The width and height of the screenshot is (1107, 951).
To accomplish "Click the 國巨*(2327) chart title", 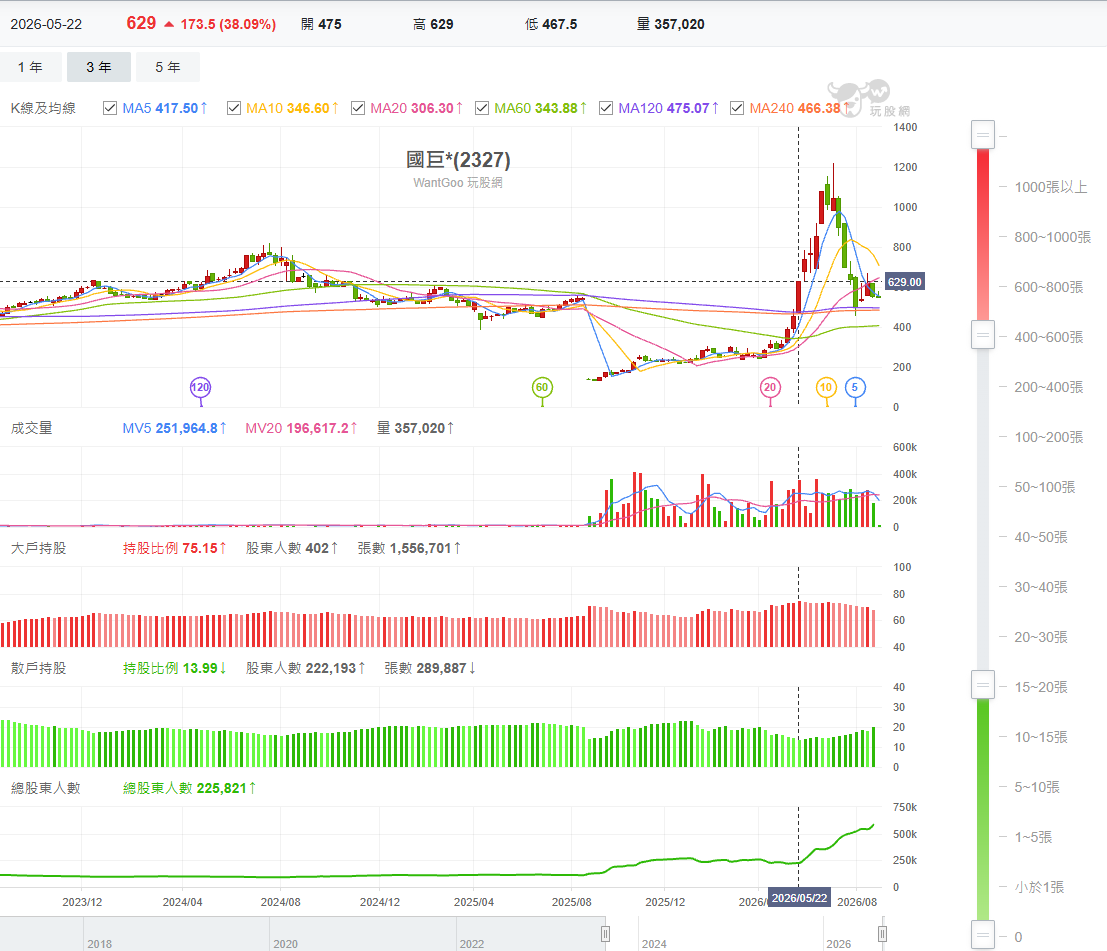I will (458, 160).
